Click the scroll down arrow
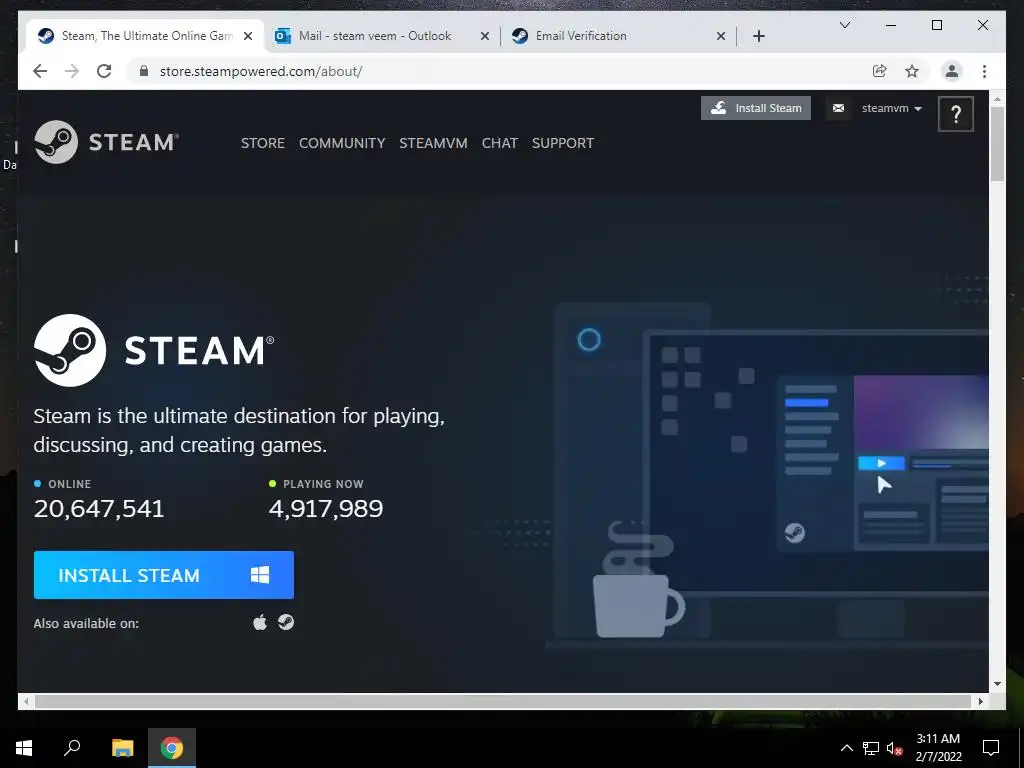Viewport: 1024px width, 768px height. [997, 684]
